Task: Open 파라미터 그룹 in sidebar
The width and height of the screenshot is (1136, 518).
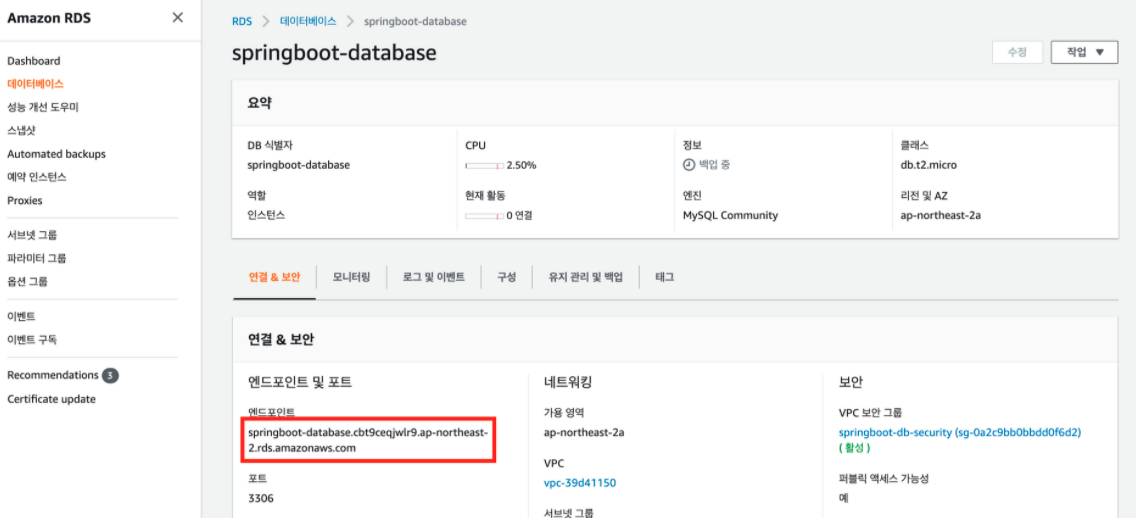Action: pyautogui.click(x=37, y=258)
